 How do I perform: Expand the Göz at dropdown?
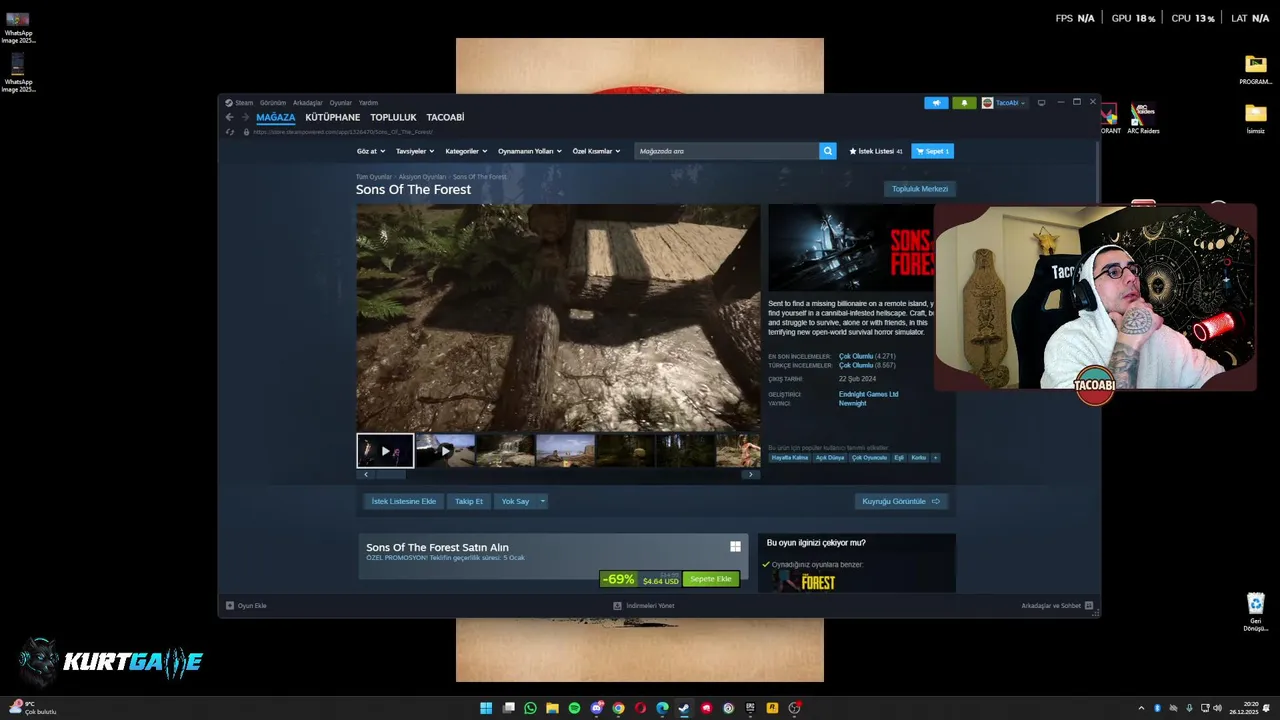pyautogui.click(x=369, y=151)
